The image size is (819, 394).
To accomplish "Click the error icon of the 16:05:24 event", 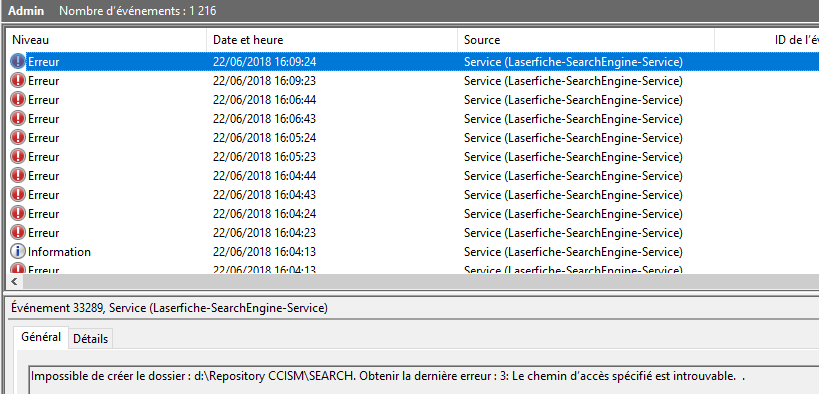I will (18, 138).
